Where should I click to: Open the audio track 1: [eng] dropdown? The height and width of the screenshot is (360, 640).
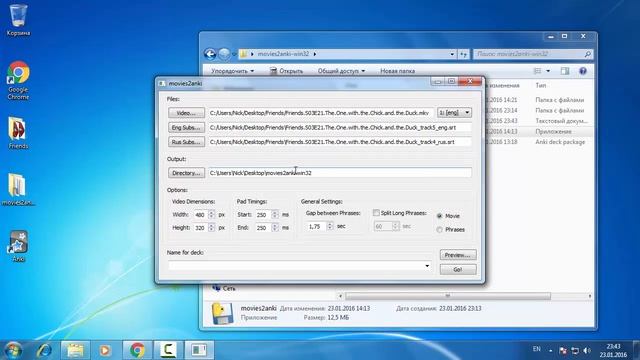(x=454, y=113)
